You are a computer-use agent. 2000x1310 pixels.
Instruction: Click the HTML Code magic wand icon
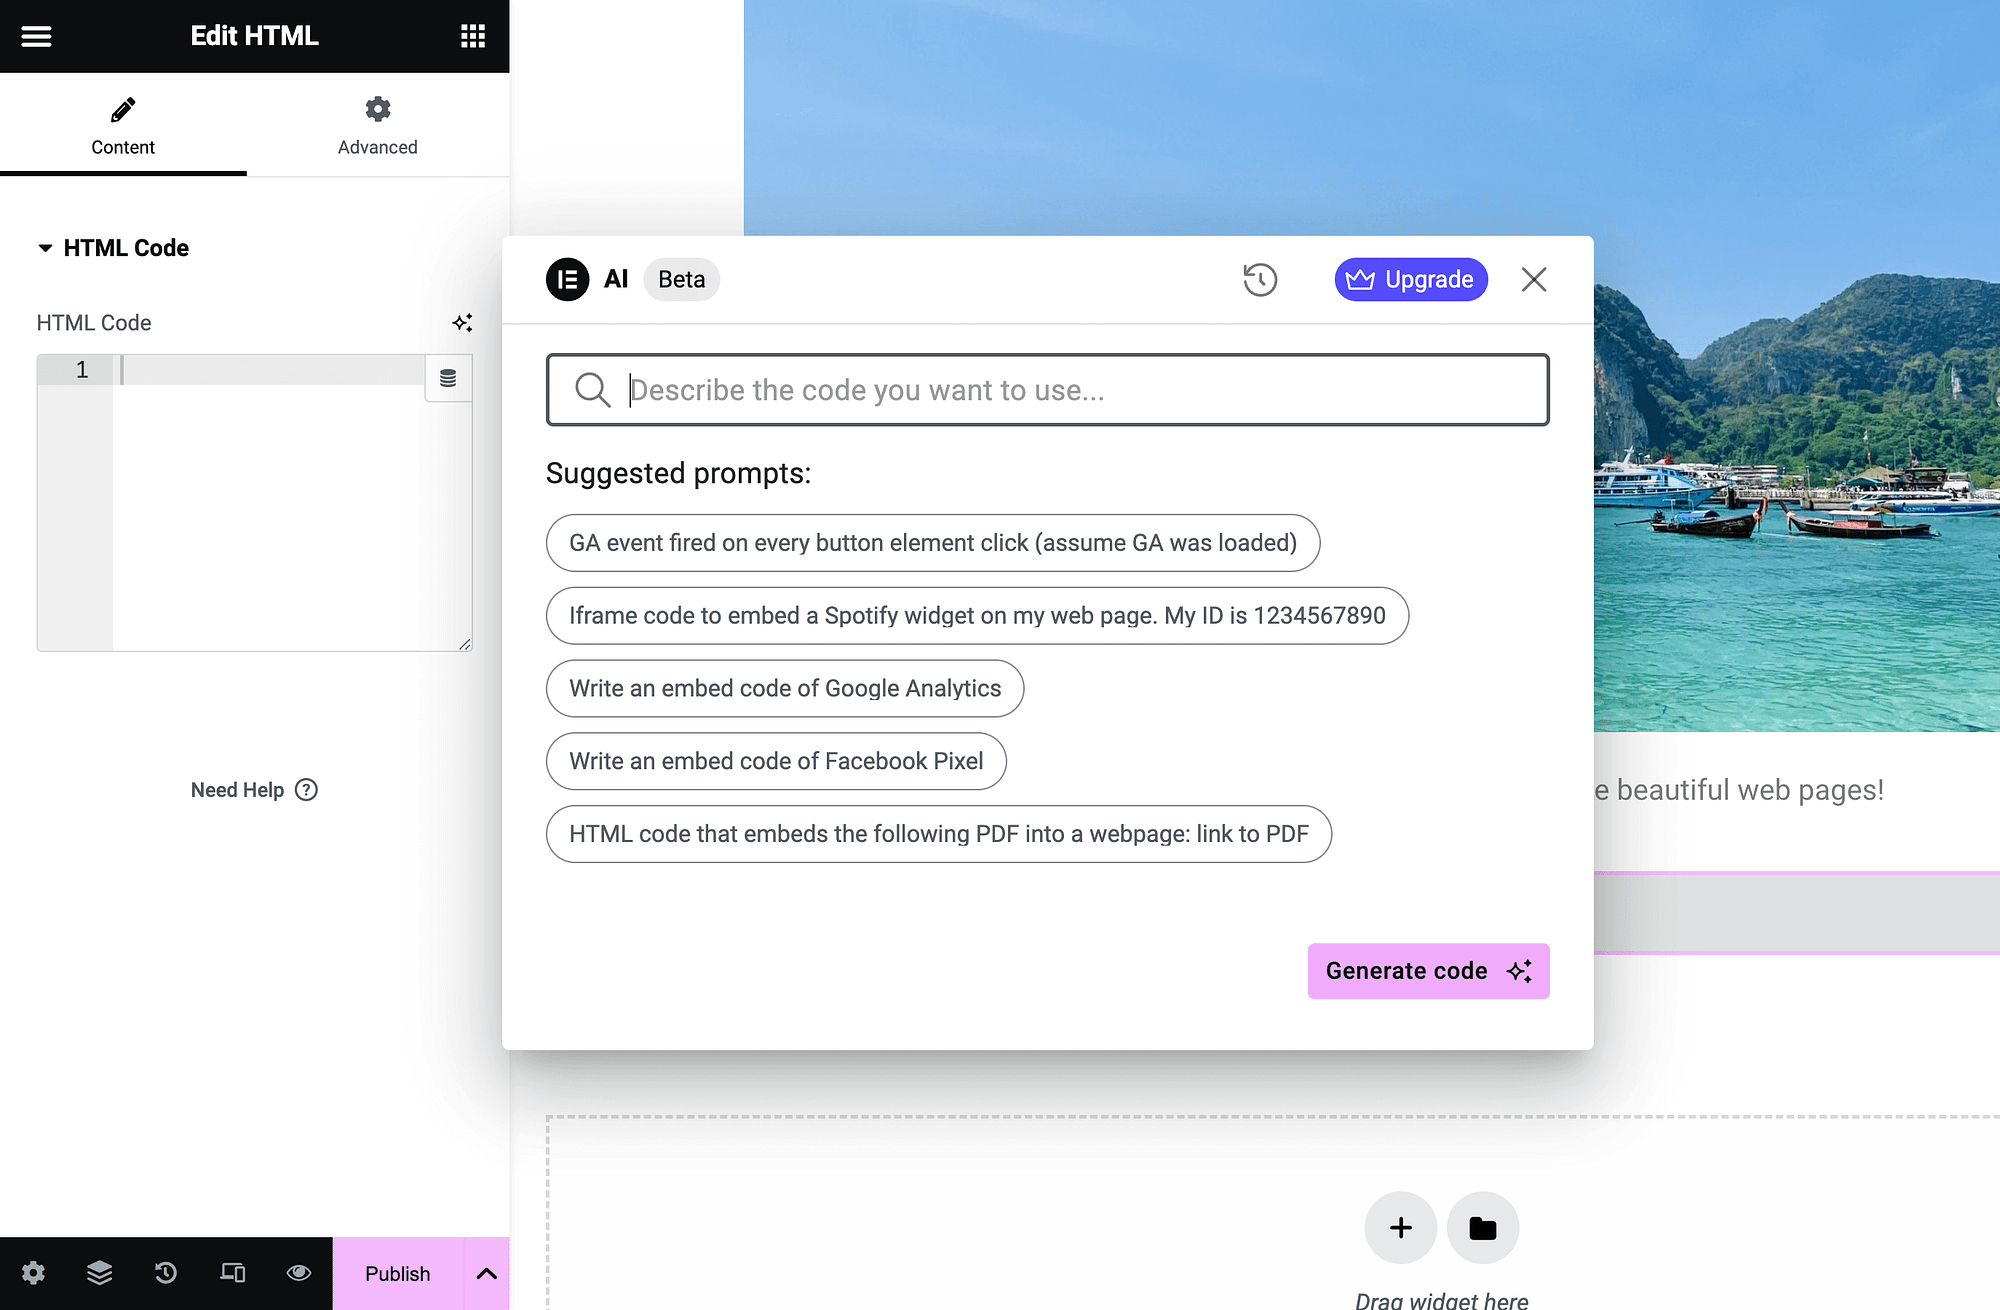462,322
